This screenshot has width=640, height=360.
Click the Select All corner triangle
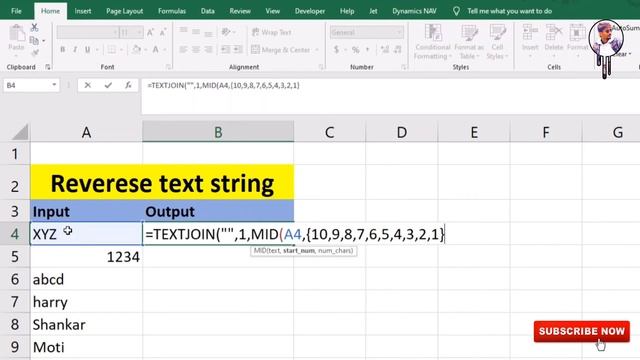pyautogui.click(x=20, y=132)
